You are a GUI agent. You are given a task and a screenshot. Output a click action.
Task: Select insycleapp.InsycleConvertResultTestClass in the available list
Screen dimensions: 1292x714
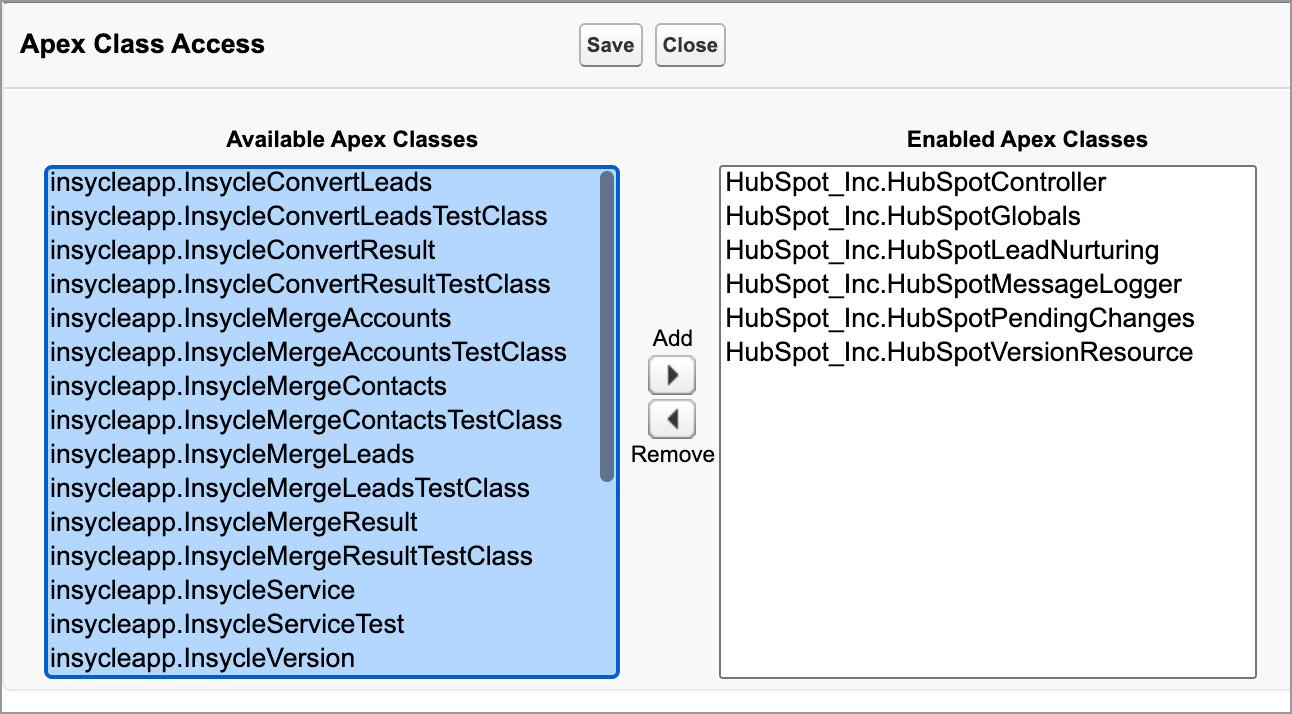click(298, 284)
